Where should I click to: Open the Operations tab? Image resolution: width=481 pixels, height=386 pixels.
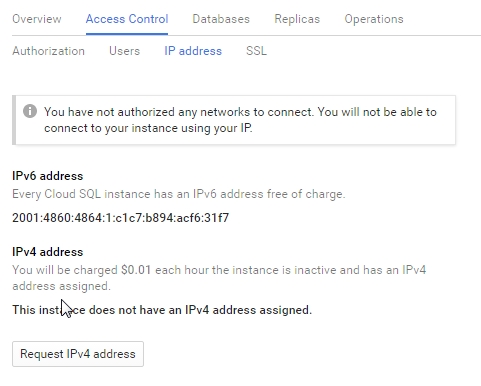tap(374, 19)
